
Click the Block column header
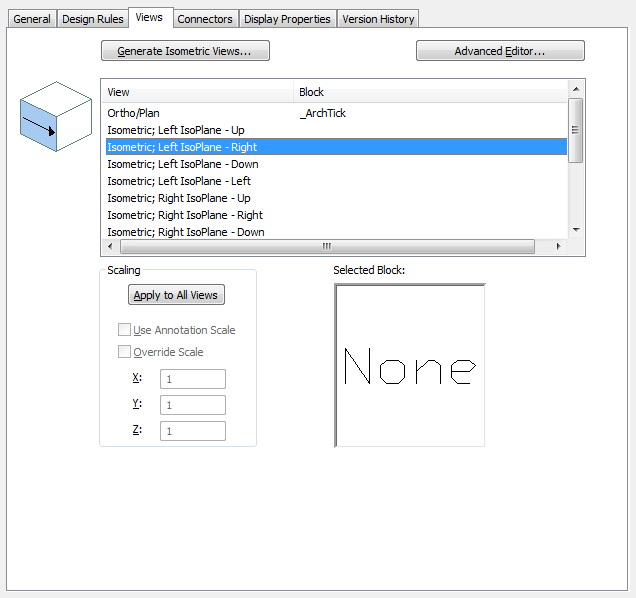(x=430, y=92)
